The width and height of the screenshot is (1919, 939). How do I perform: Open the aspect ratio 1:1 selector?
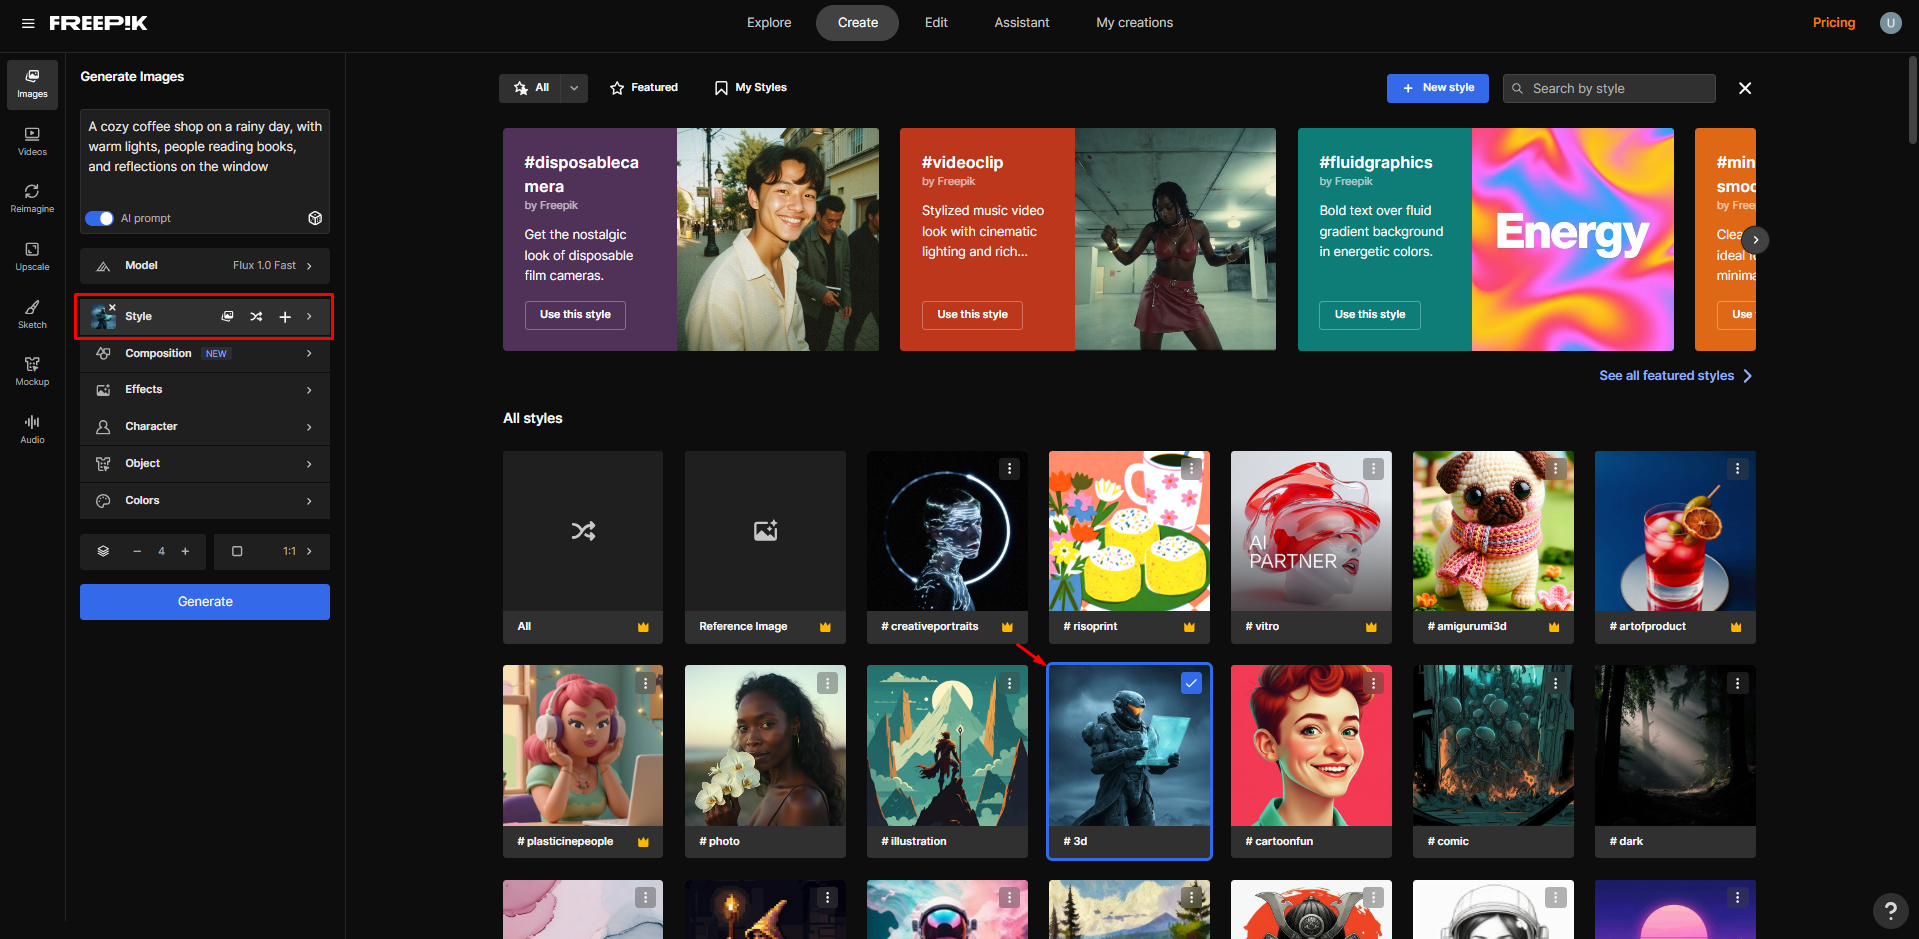(x=271, y=551)
